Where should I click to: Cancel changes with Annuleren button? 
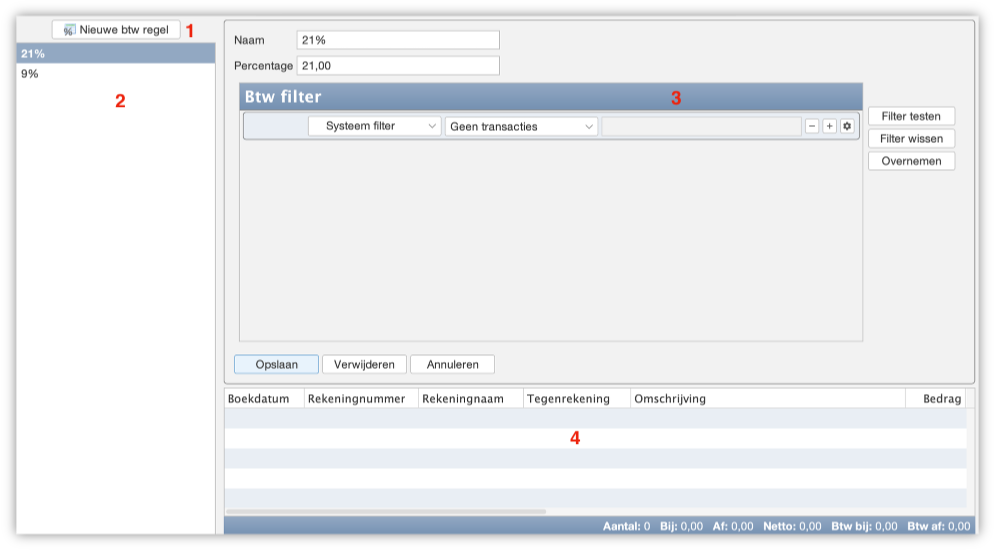click(x=452, y=364)
